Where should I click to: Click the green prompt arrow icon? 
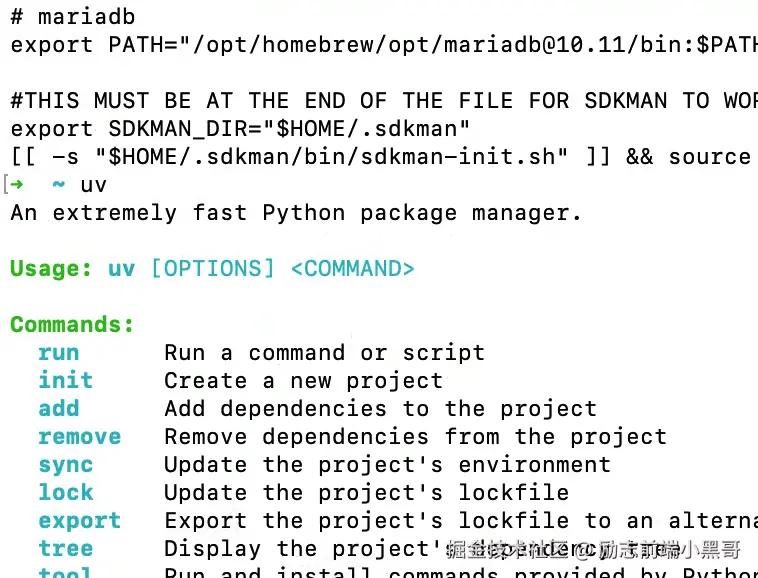18,185
